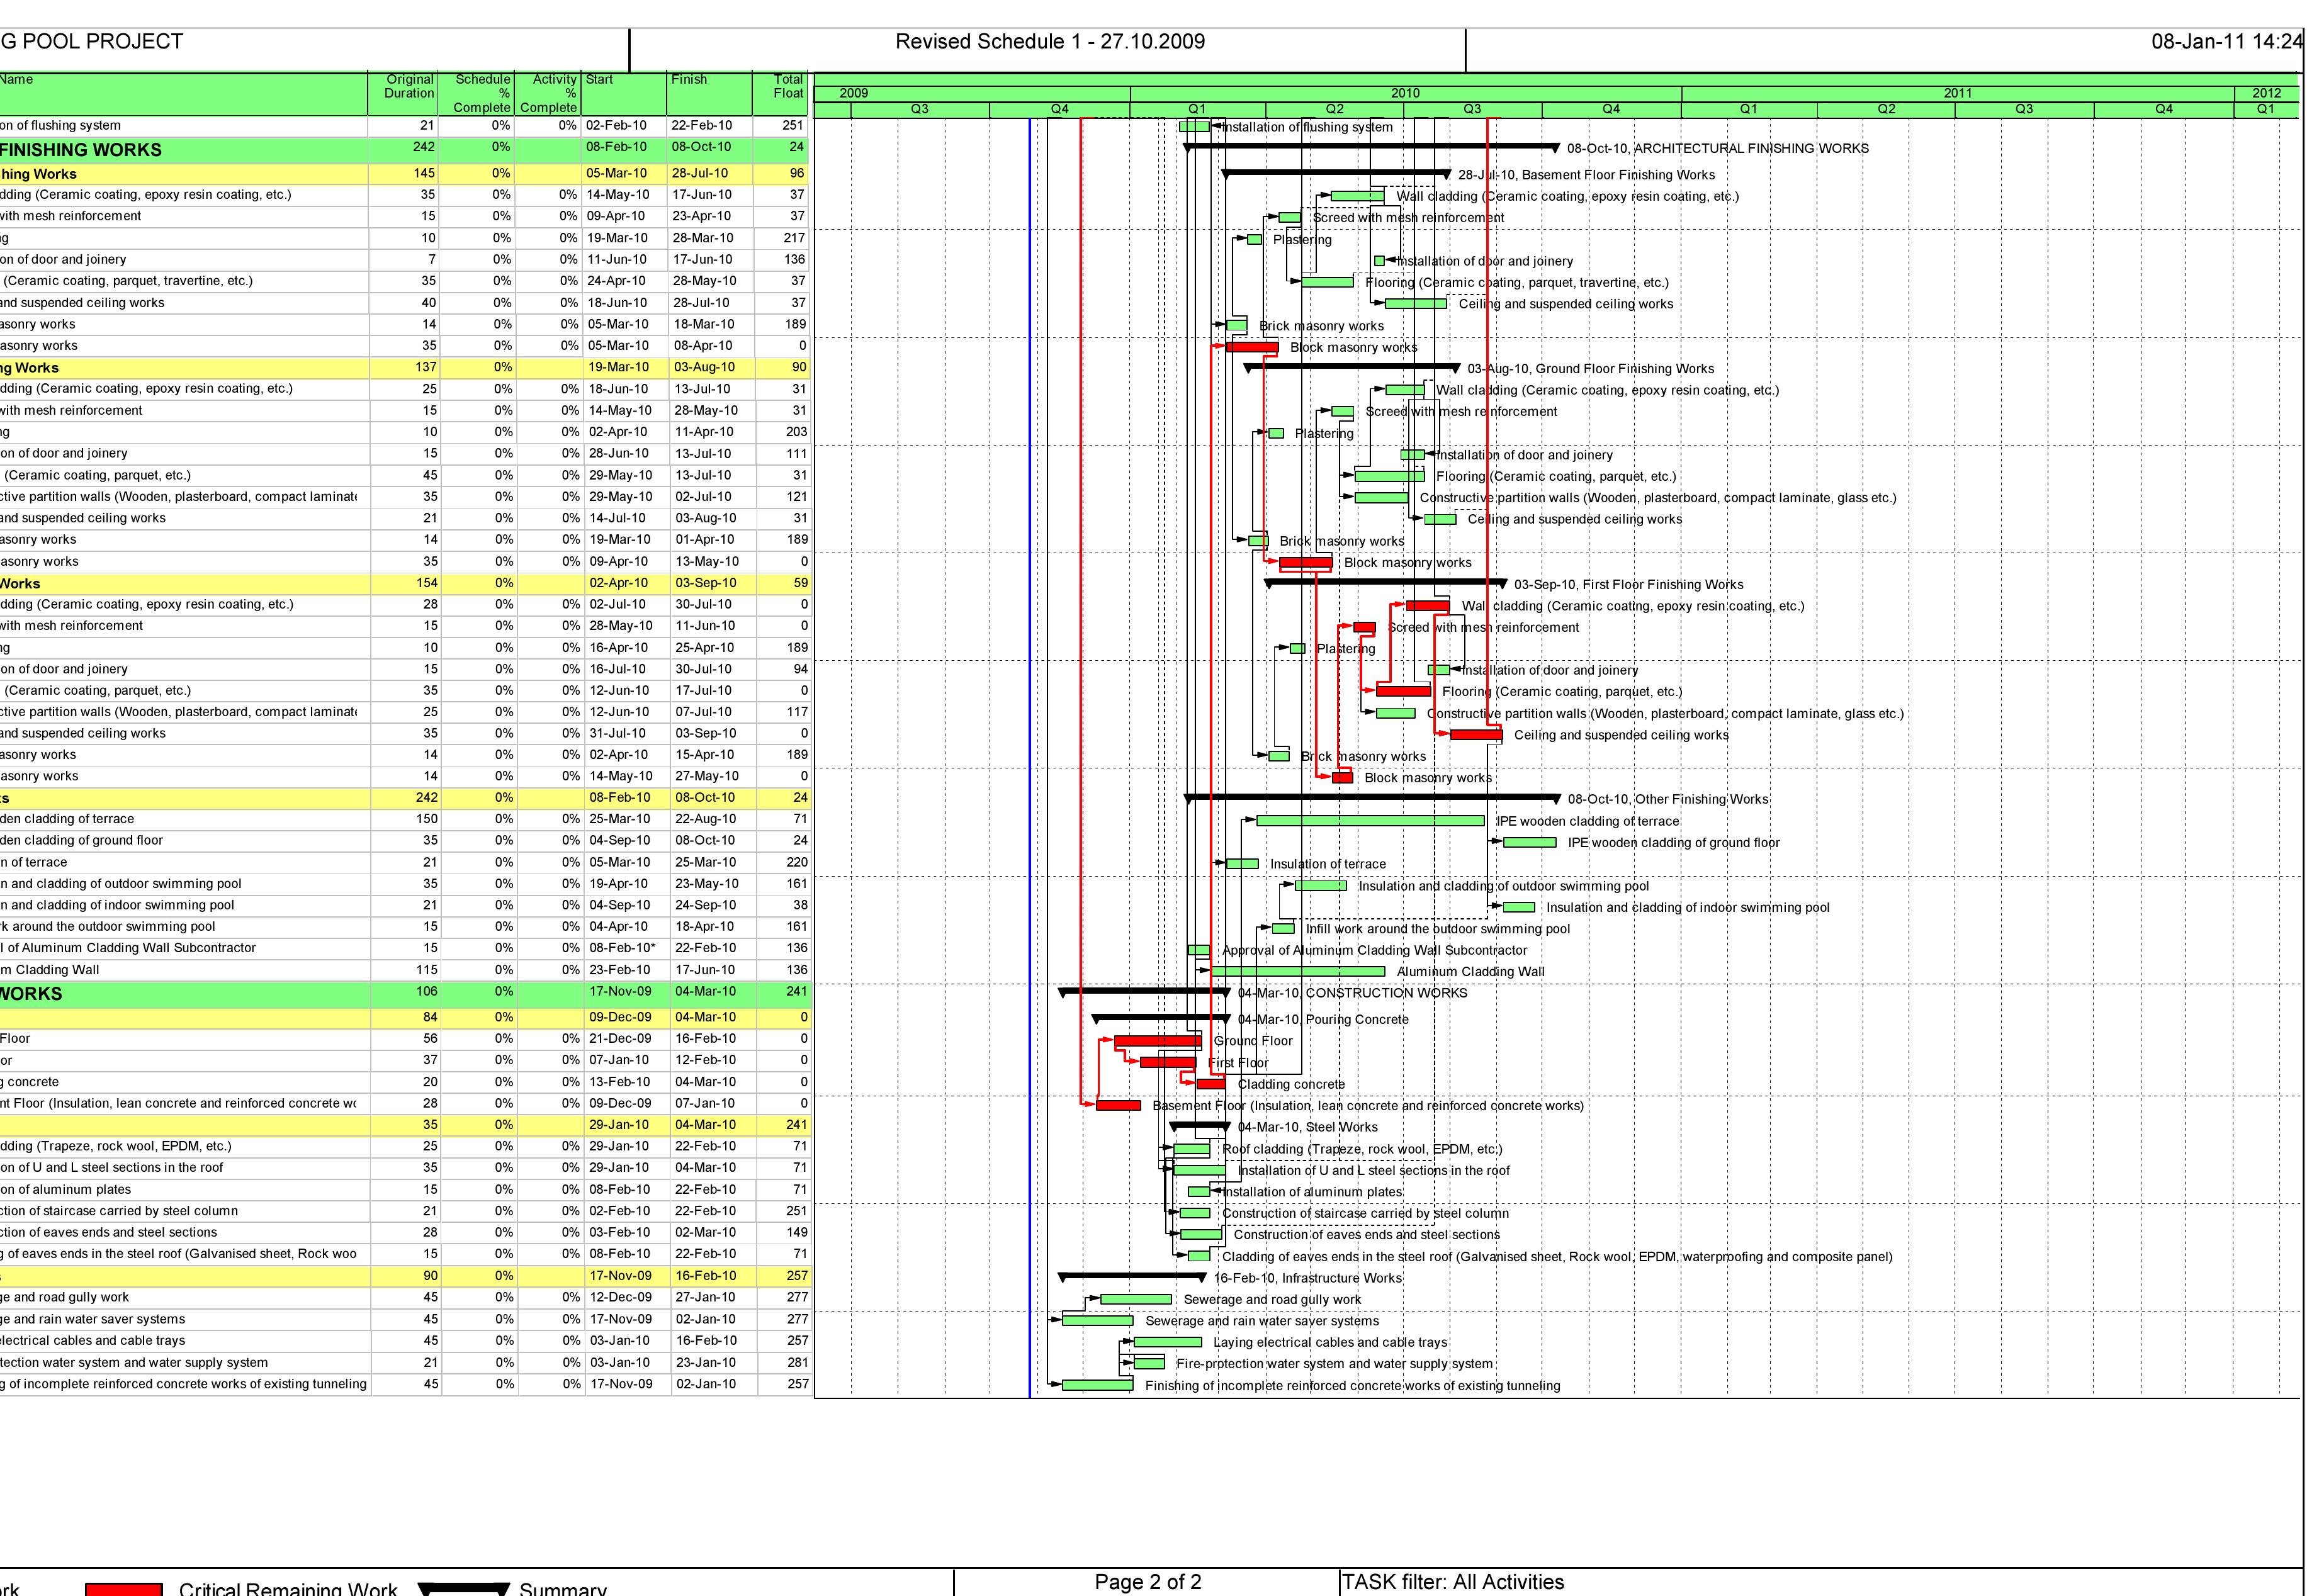
Task: Click the Page 2 of 2 footer label
Action: coord(1150,1583)
